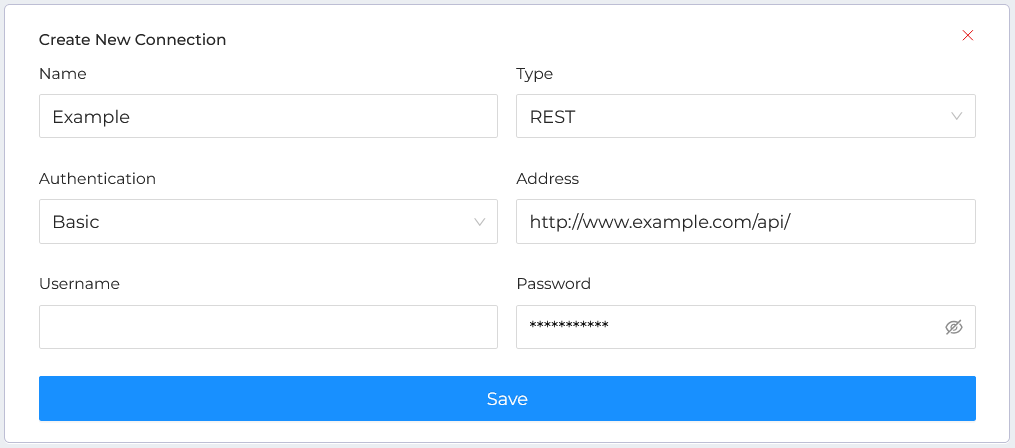Close the Create New Connection dialog
This screenshot has width=1015, height=448.
click(x=967, y=35)
